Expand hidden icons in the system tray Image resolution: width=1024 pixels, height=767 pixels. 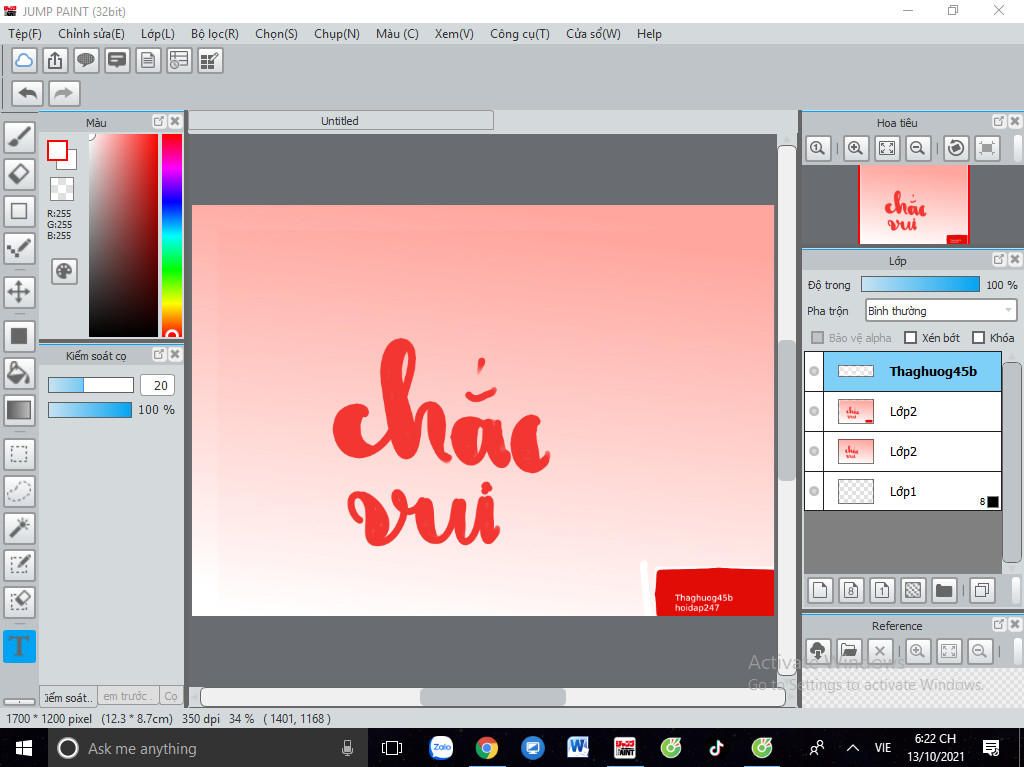point(852,747)
